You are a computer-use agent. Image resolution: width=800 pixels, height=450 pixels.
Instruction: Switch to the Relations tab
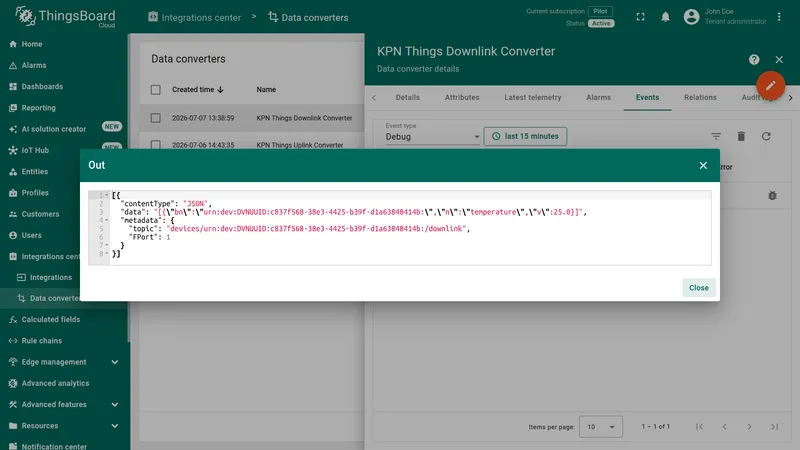pos(700,97)
